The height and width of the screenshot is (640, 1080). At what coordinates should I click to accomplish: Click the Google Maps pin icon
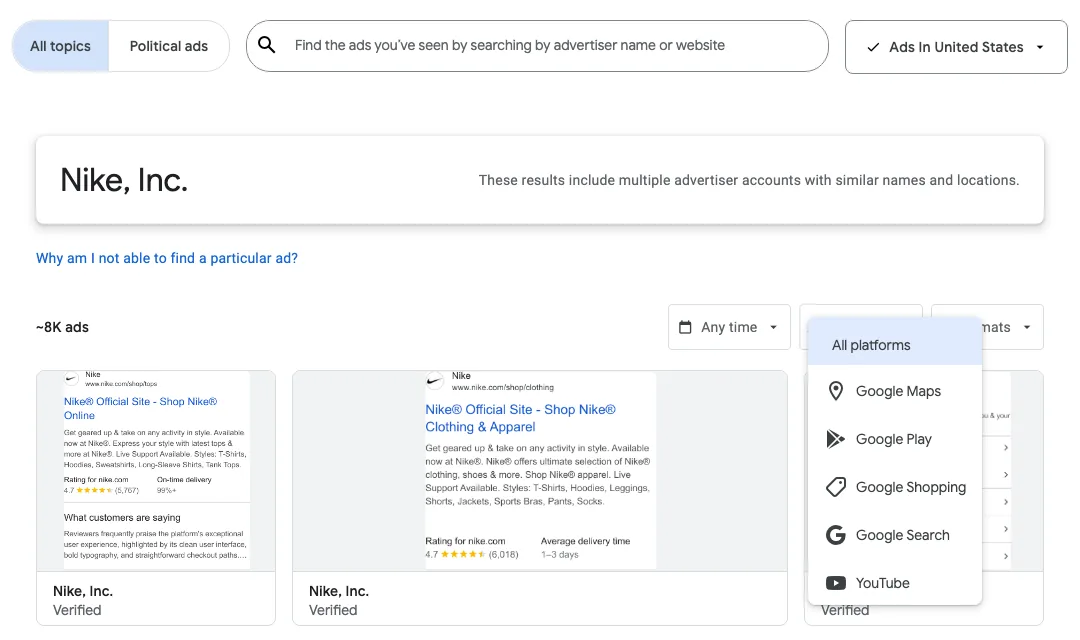(835, 391)
